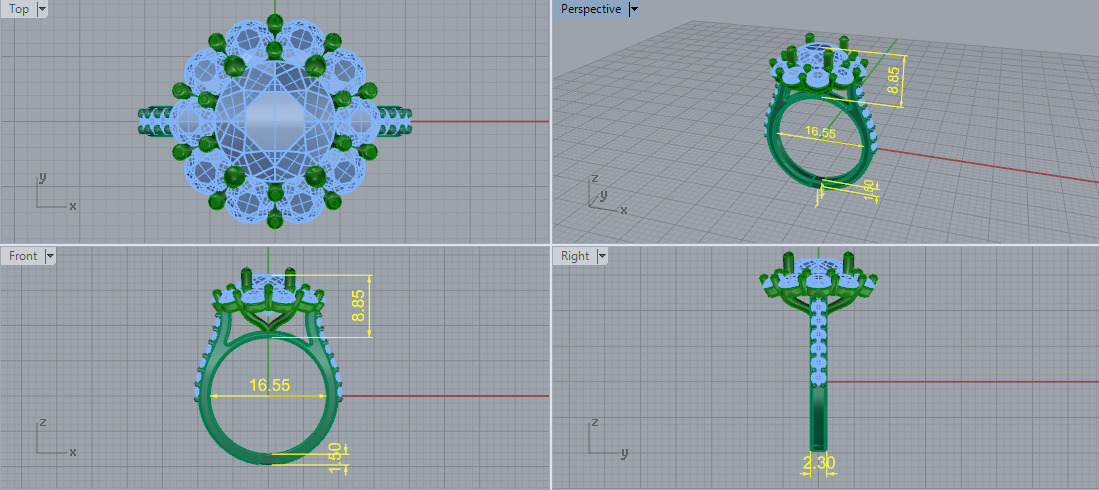Select the ring model in Perspective view

coord(820,112)
